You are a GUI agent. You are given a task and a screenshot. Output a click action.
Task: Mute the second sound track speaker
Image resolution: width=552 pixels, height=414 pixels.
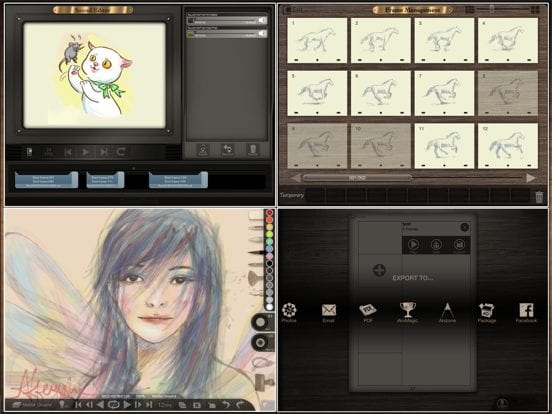263,33
